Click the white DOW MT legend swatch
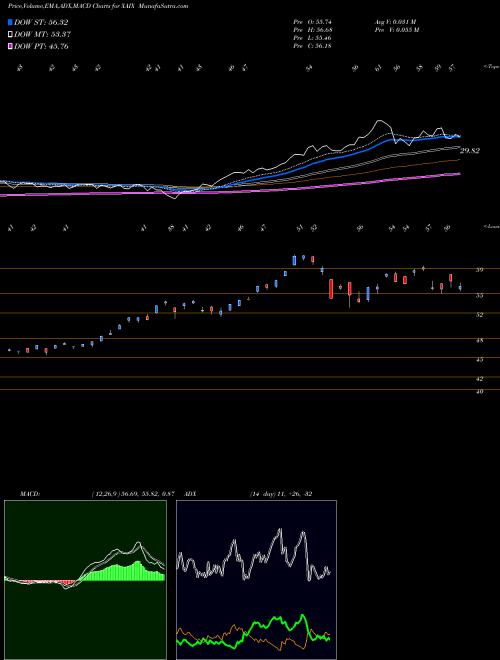500x660 pixels. pyautogui.click(x=10, y=35)
